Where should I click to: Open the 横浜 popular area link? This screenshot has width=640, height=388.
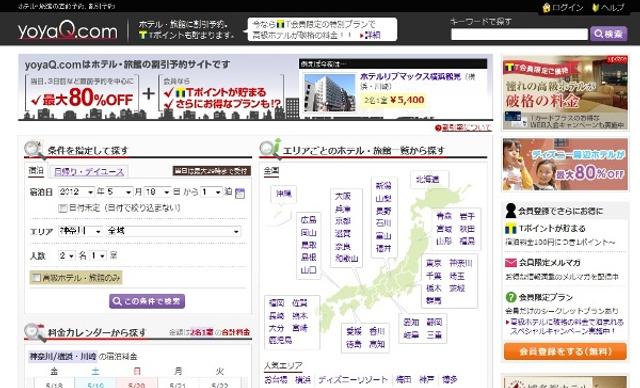tap(302, 380)
